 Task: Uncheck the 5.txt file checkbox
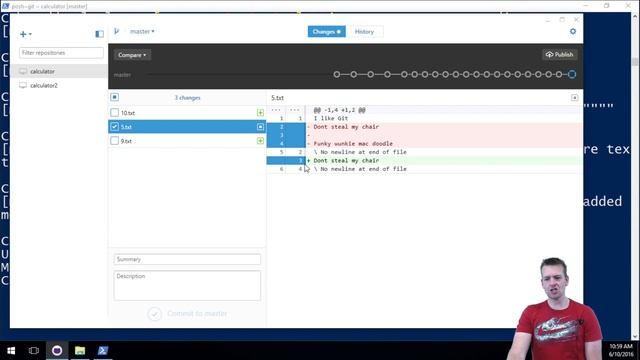(x=115, y=127)
